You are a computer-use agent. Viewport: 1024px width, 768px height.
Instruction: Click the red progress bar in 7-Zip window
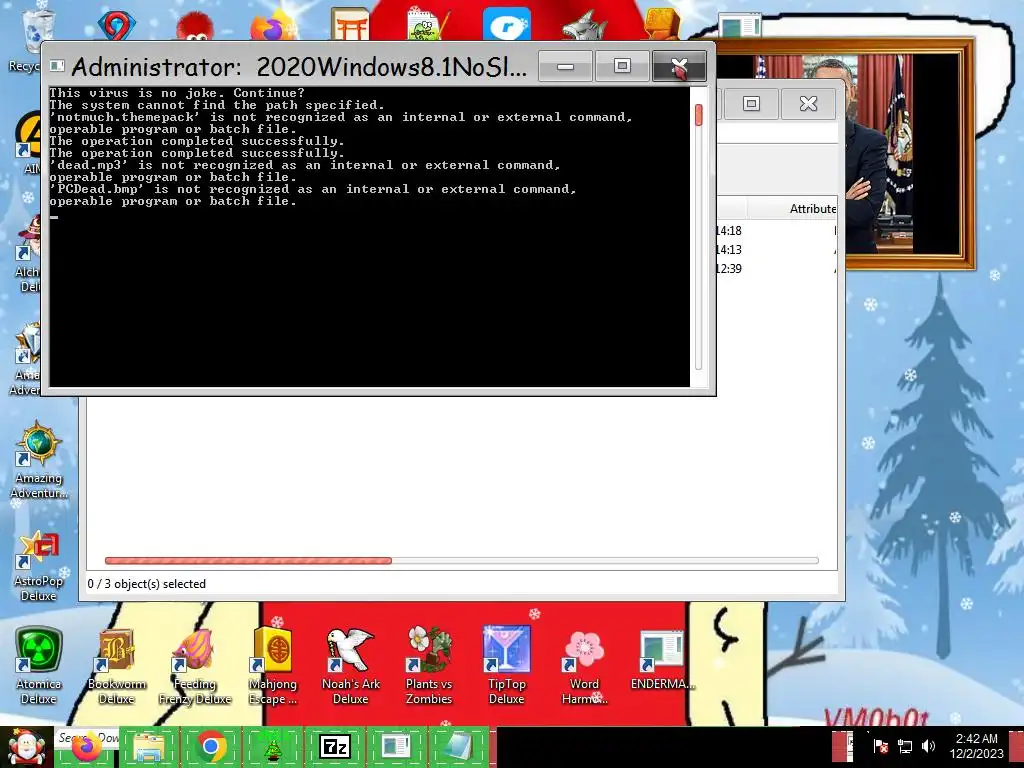click(x=248, y=560)
